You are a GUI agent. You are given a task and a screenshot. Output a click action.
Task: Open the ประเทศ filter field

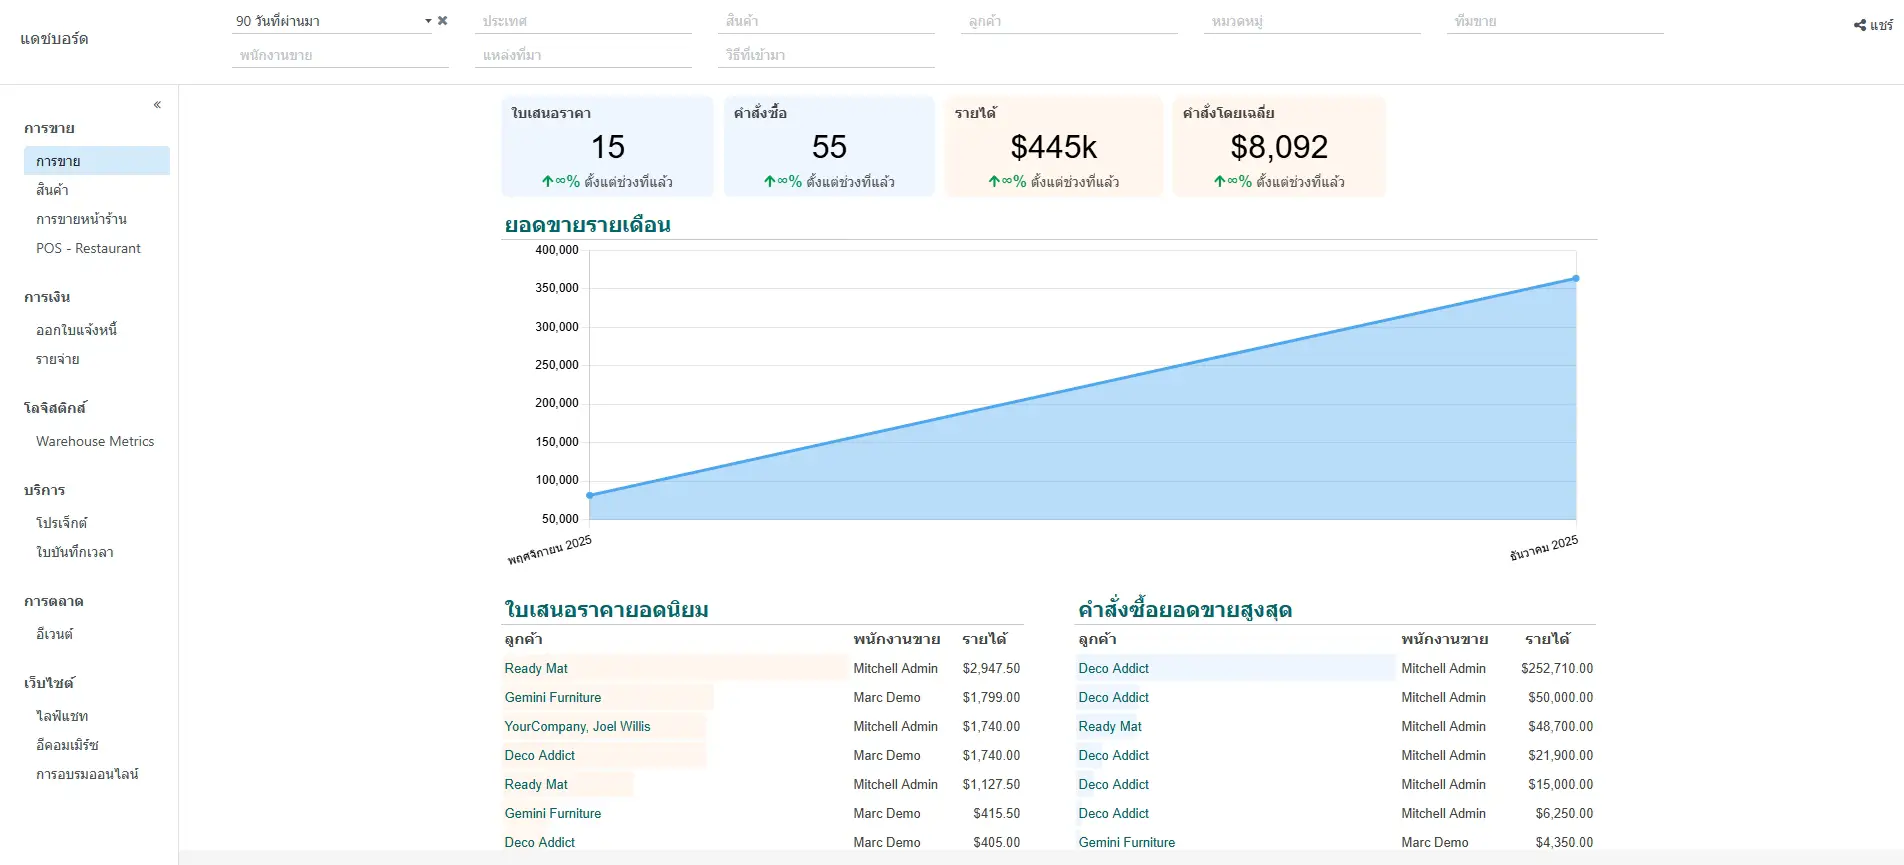point(583,21)
